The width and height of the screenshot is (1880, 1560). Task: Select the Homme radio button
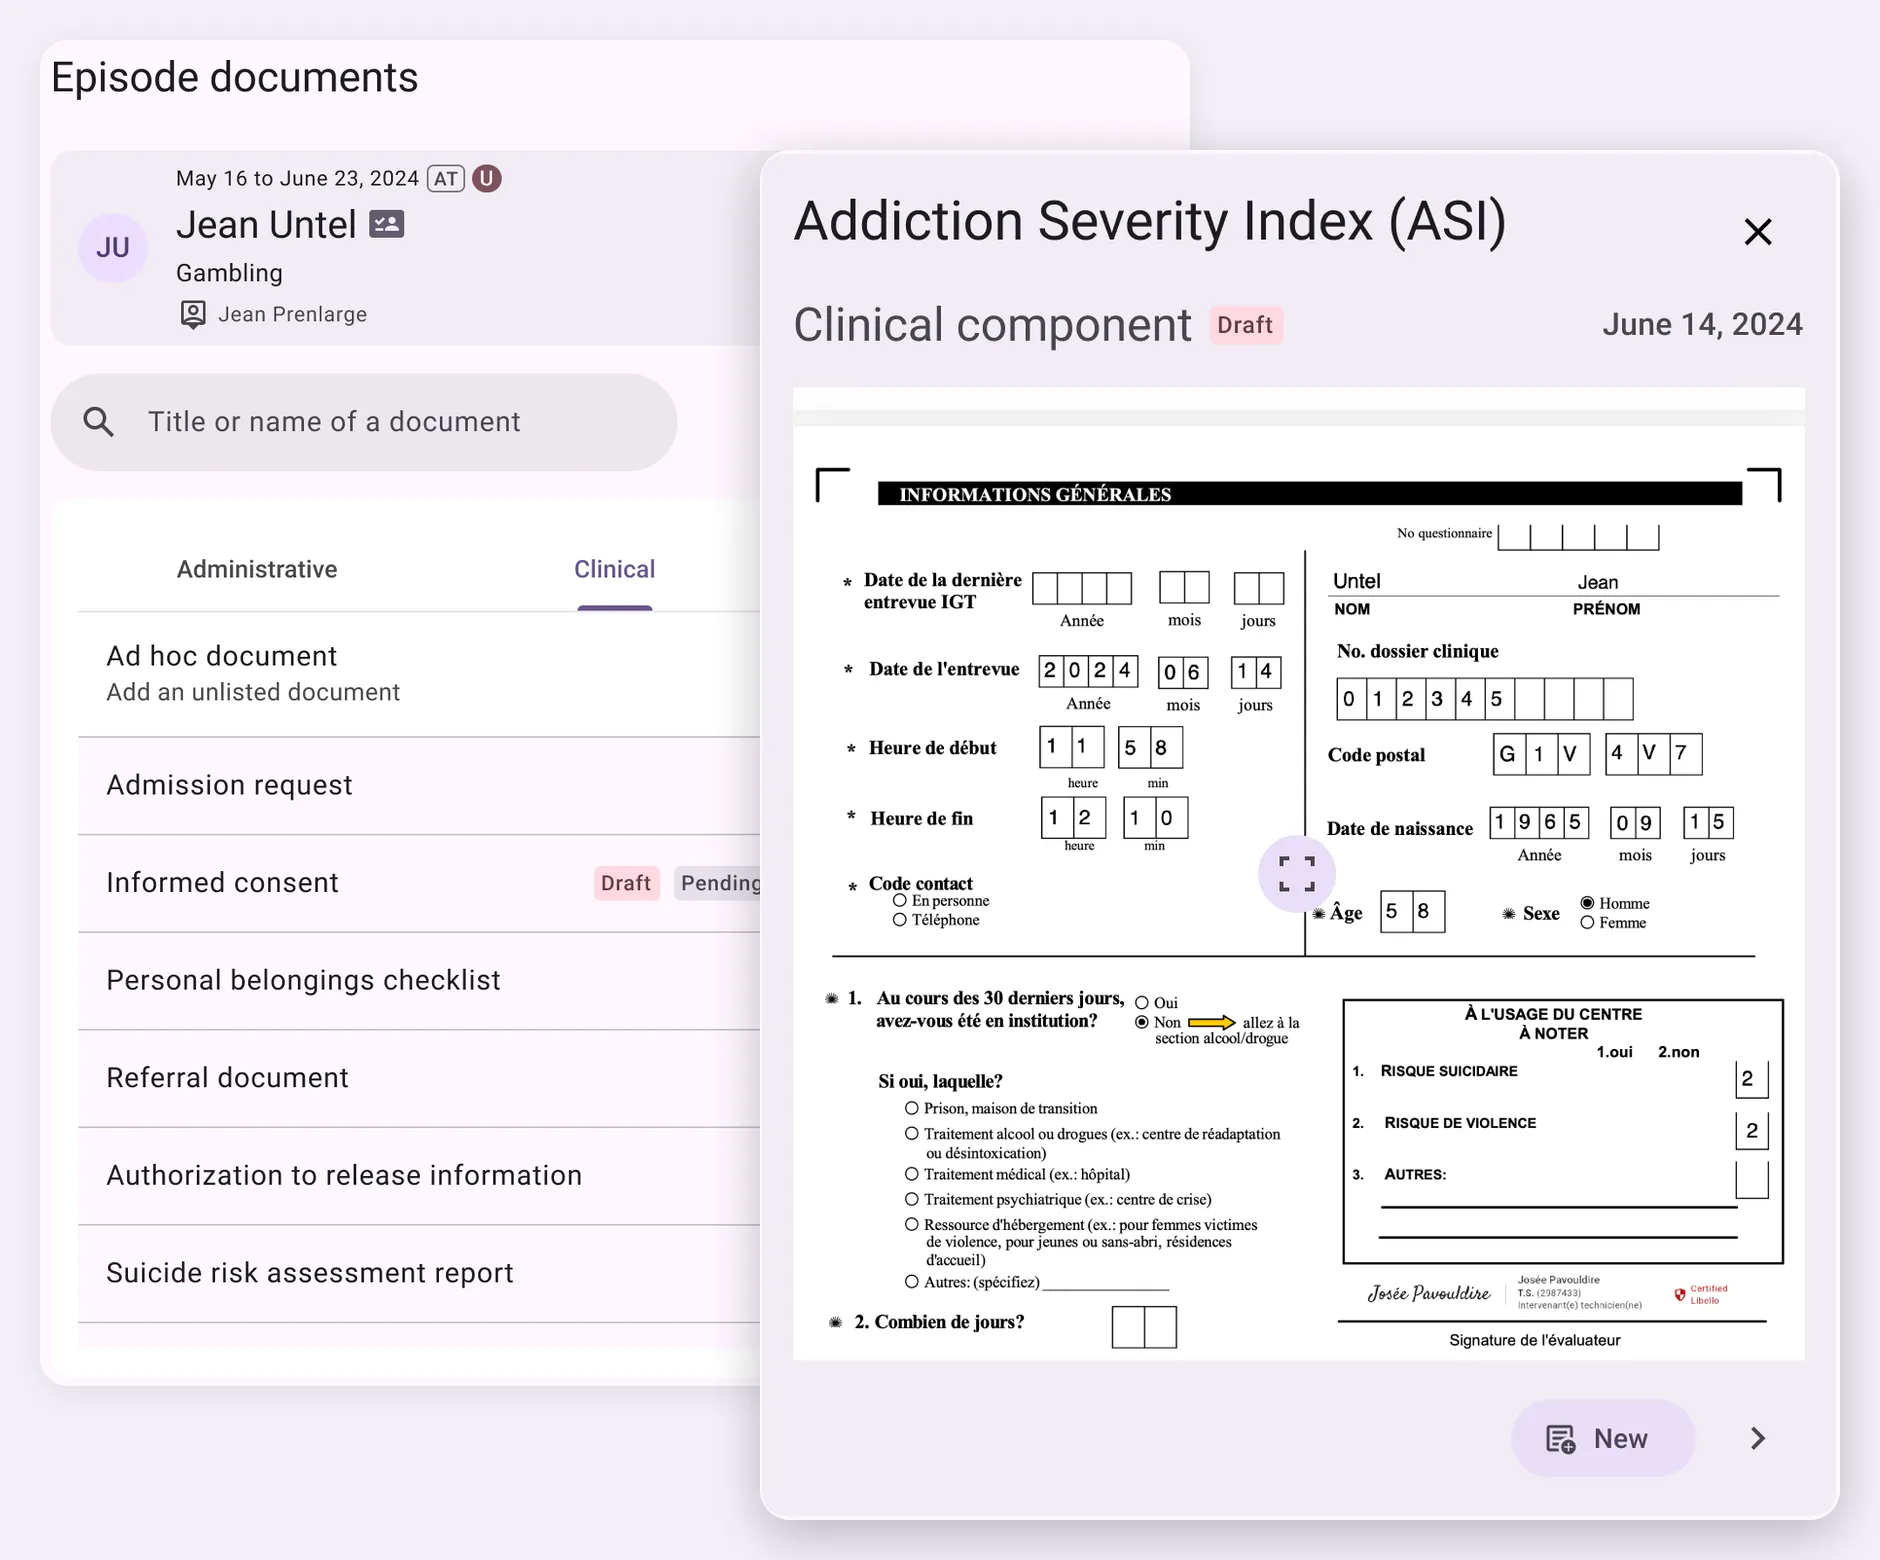click(x=1587, y=903)
